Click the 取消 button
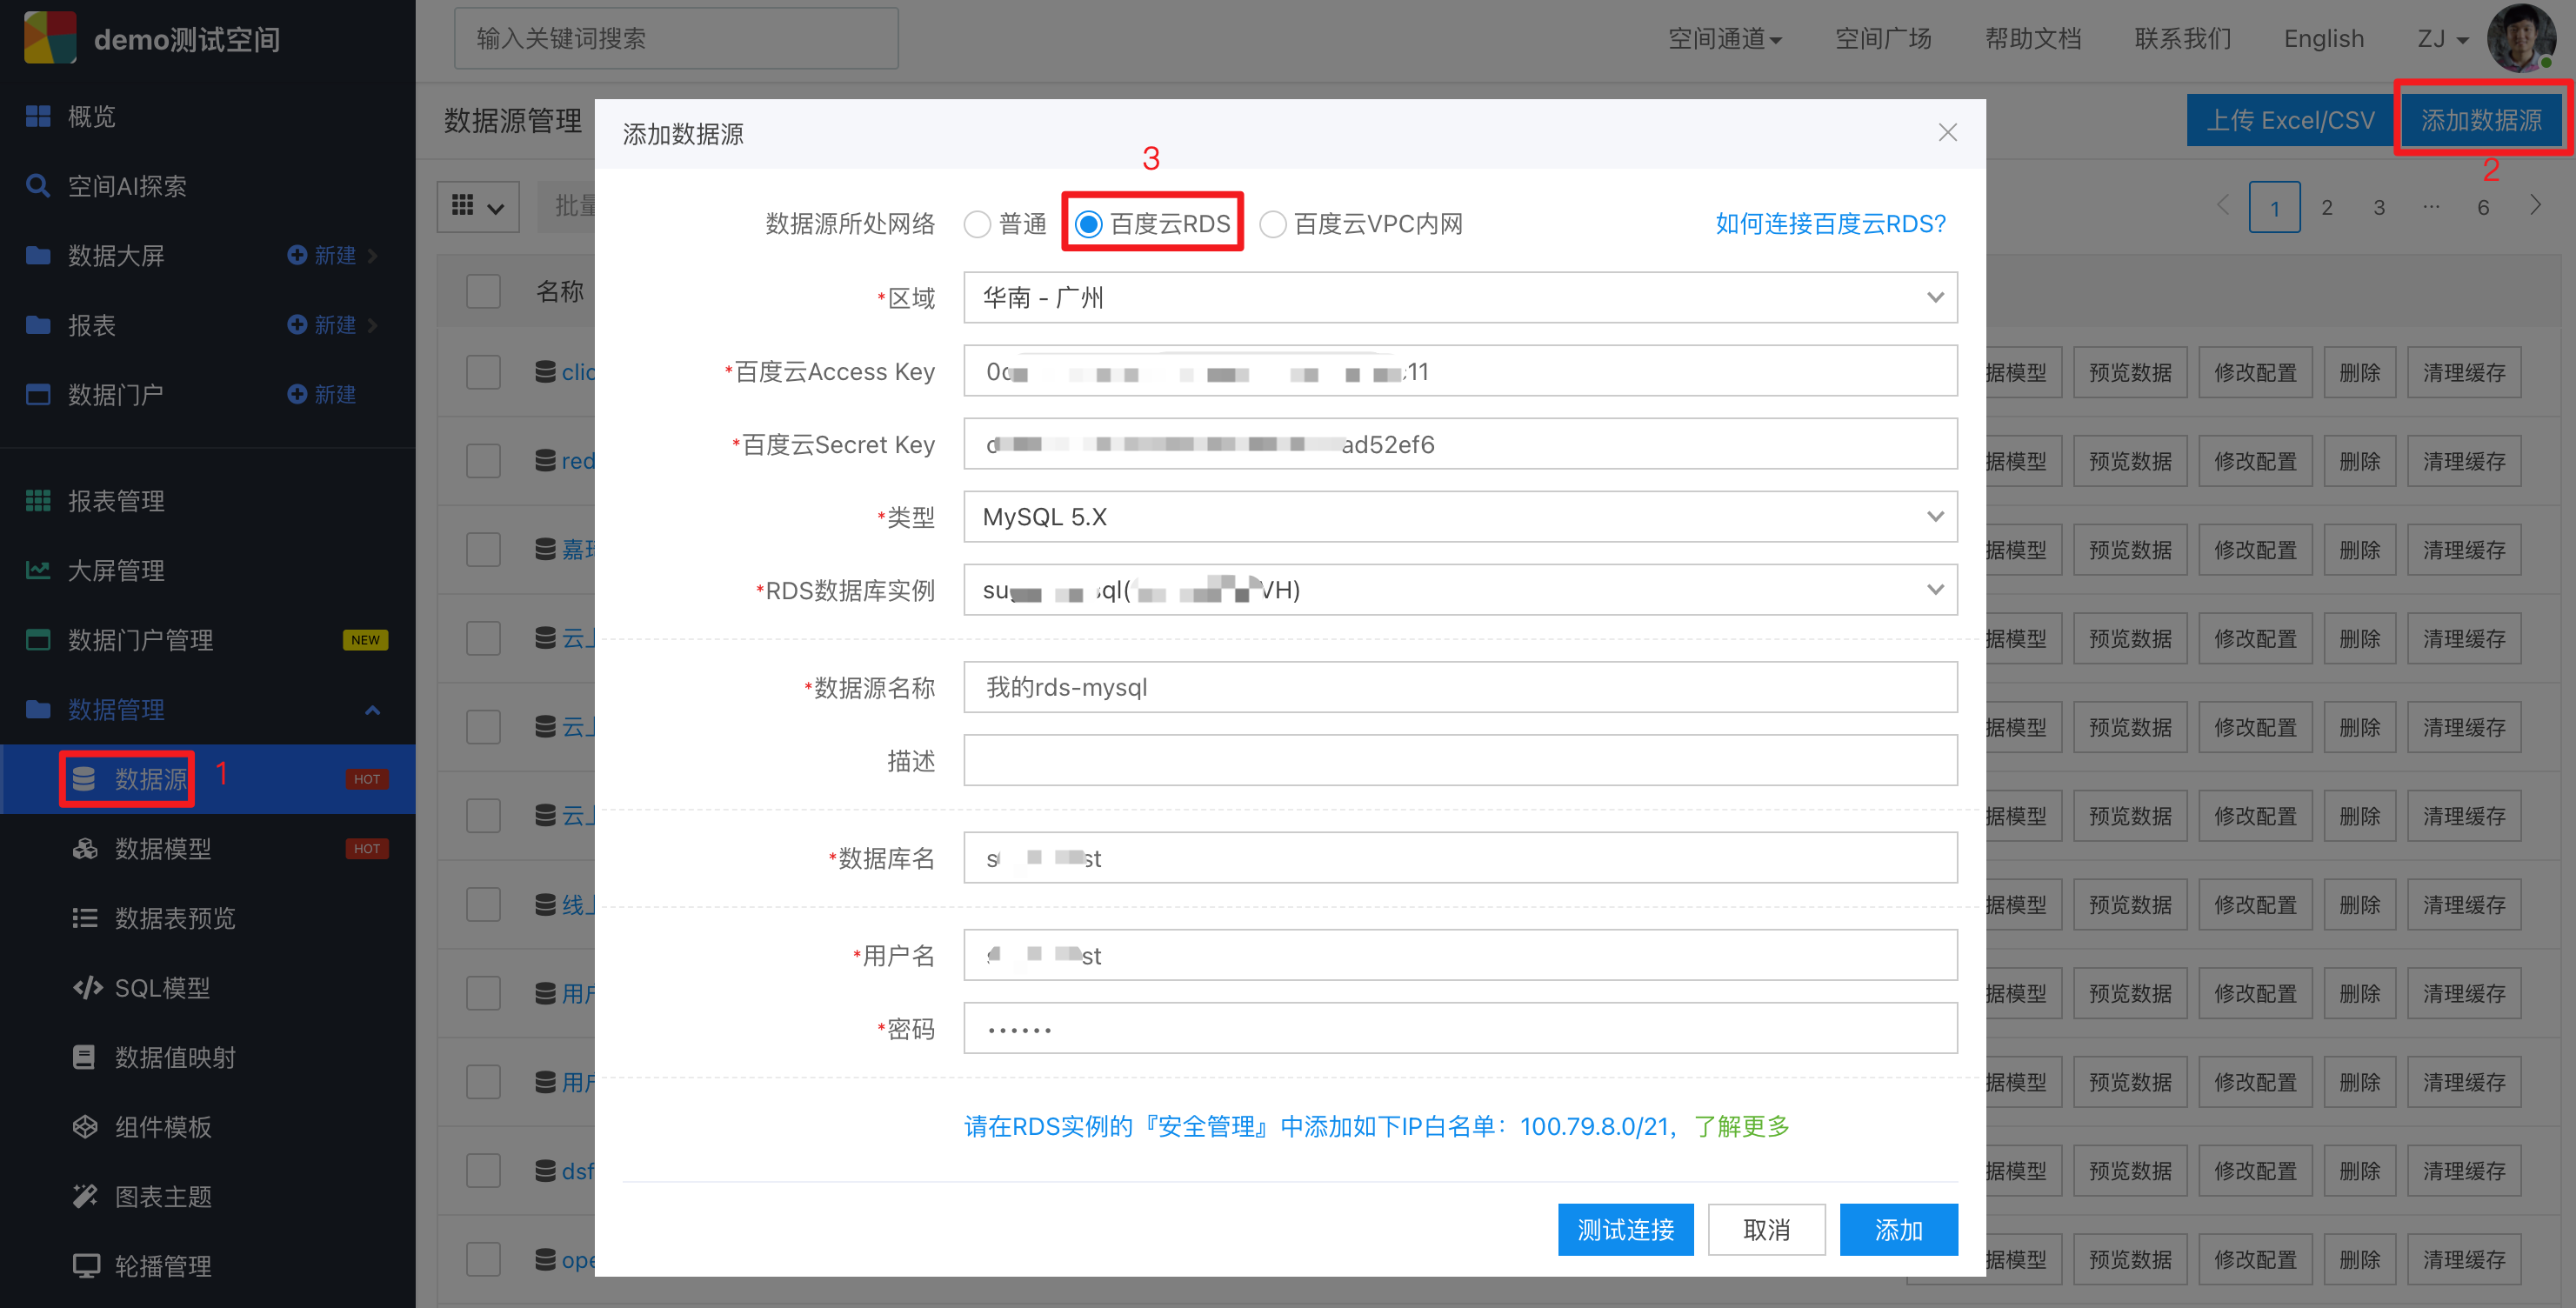2576x1308 pixels. click(x=1767, y=1230)
